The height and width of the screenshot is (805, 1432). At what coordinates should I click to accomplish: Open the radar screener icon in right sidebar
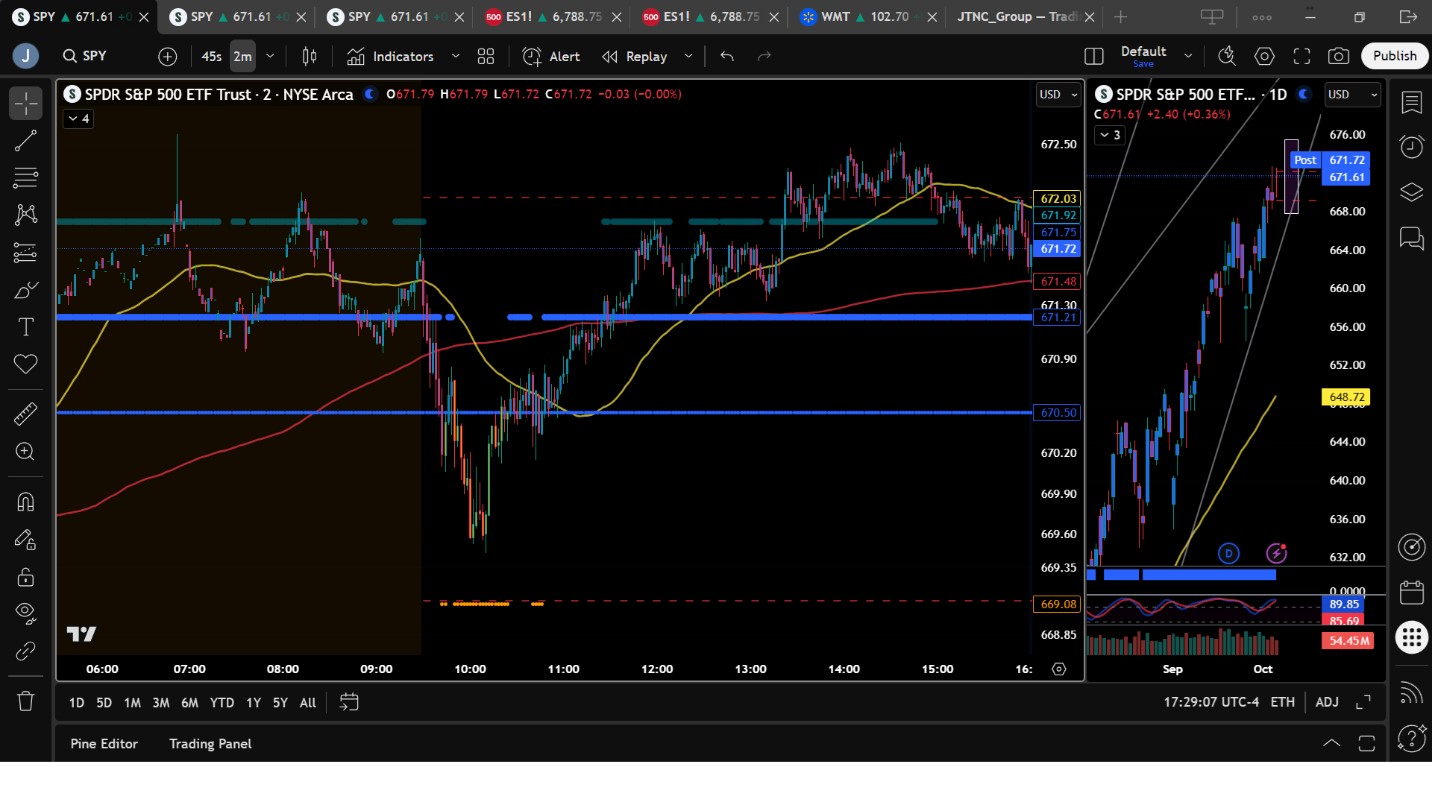click(1411, 547)
